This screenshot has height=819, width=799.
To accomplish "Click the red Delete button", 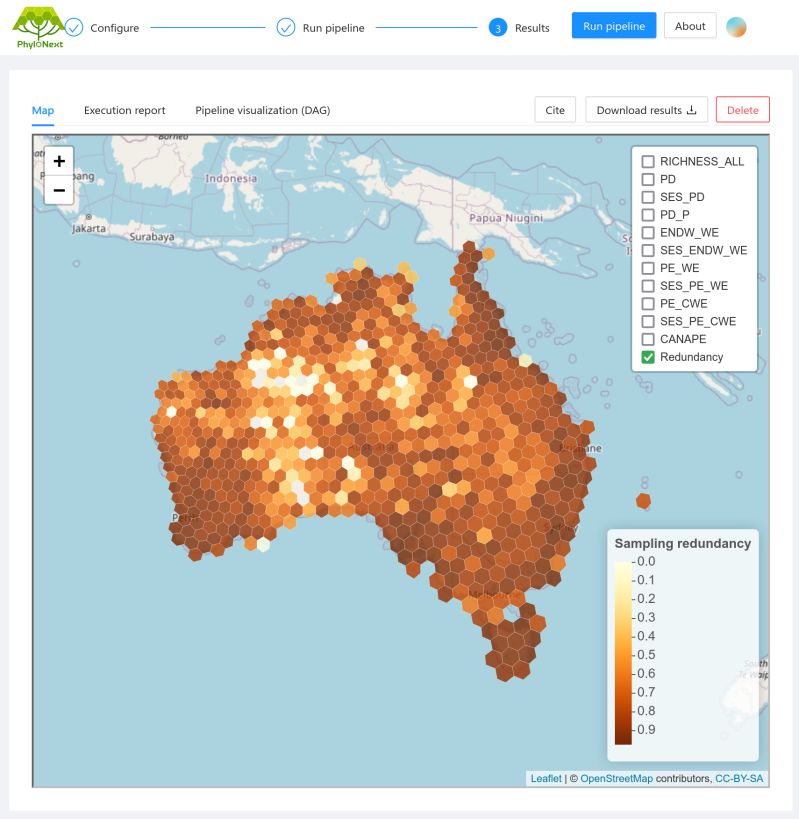I will (743, 110).
